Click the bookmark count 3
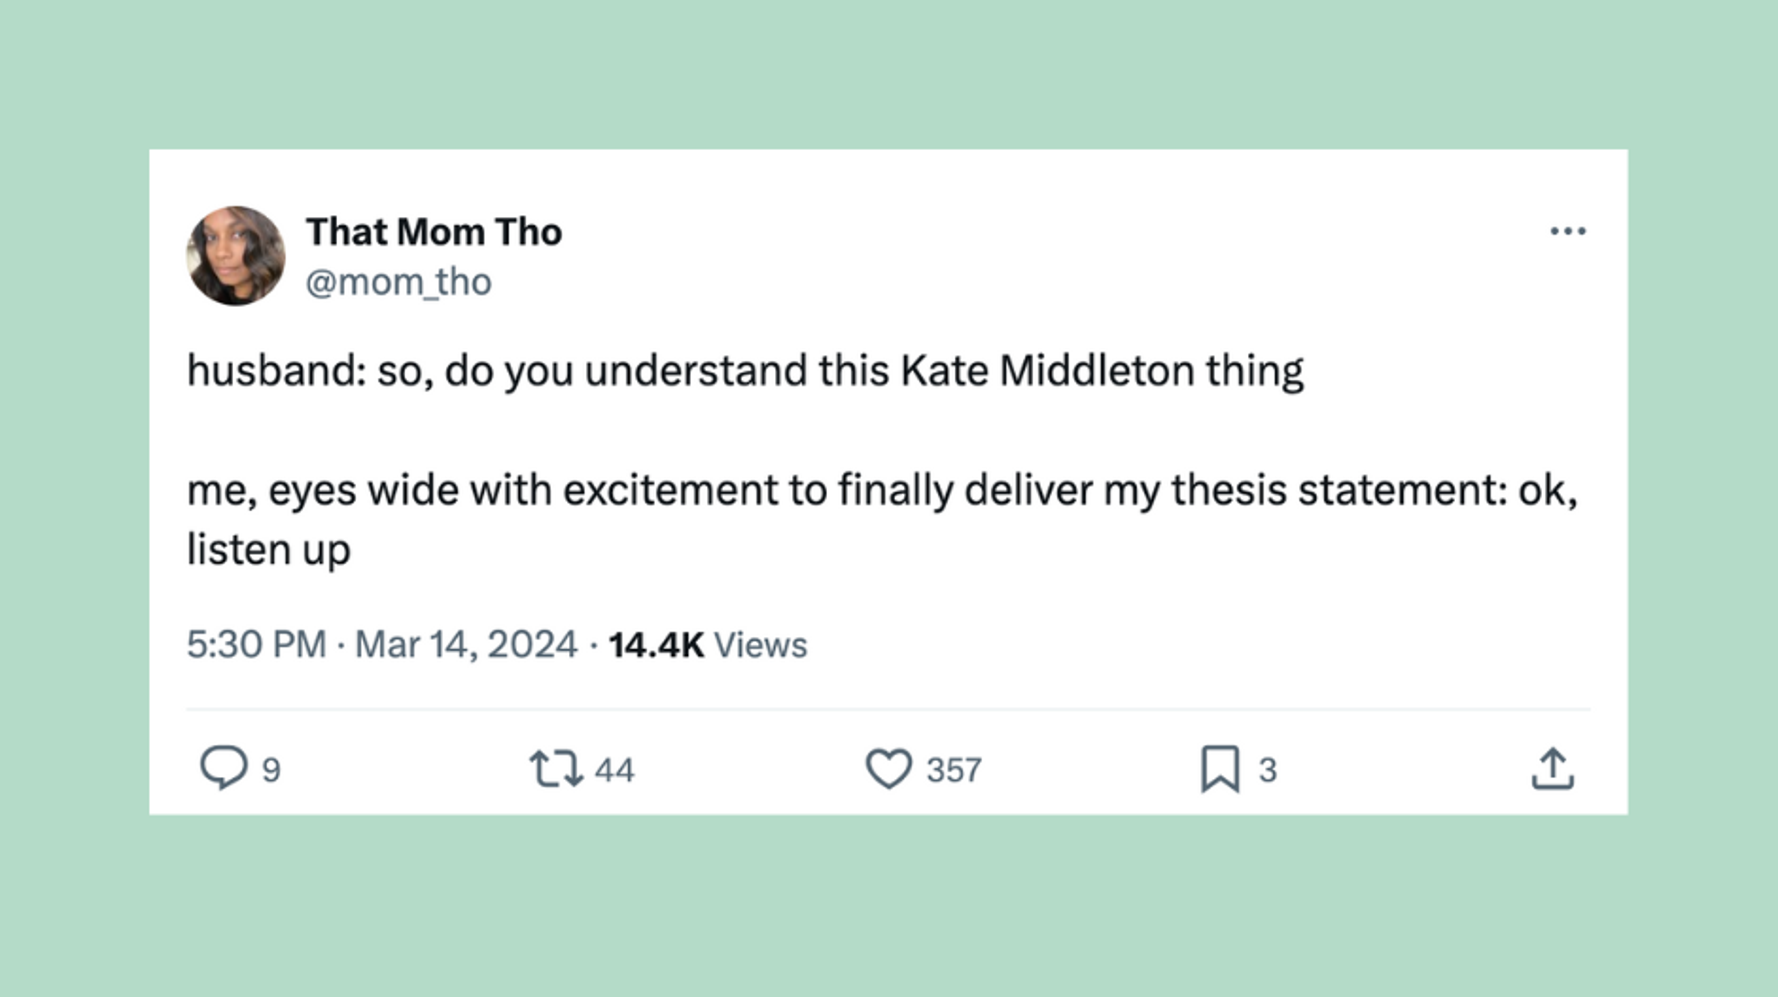The width and height of the screenshot is (1778, 997). click(1267, 770)
